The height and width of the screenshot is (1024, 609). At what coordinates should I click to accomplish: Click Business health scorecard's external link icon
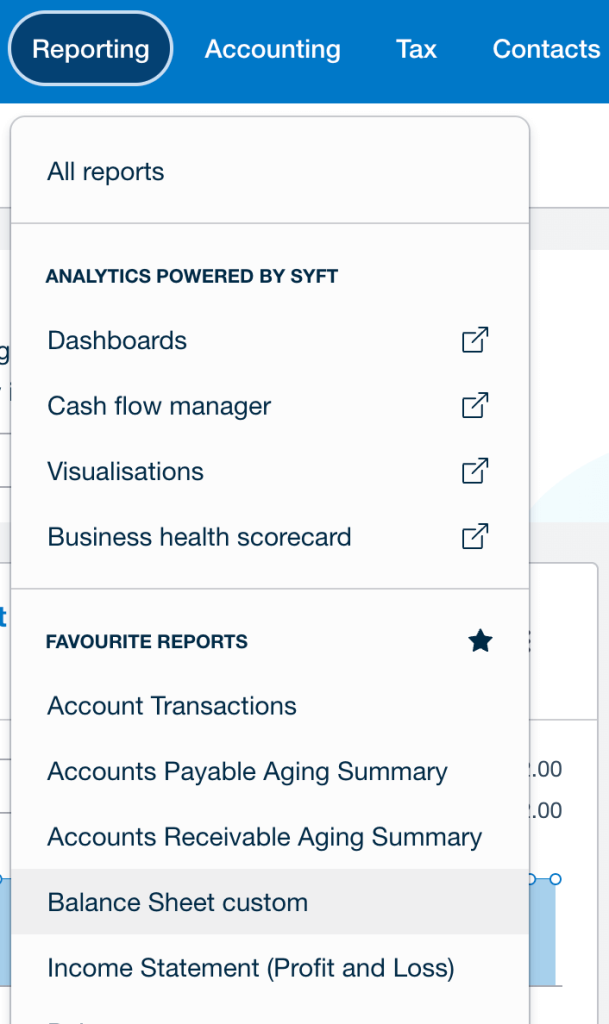click(474, 537)
